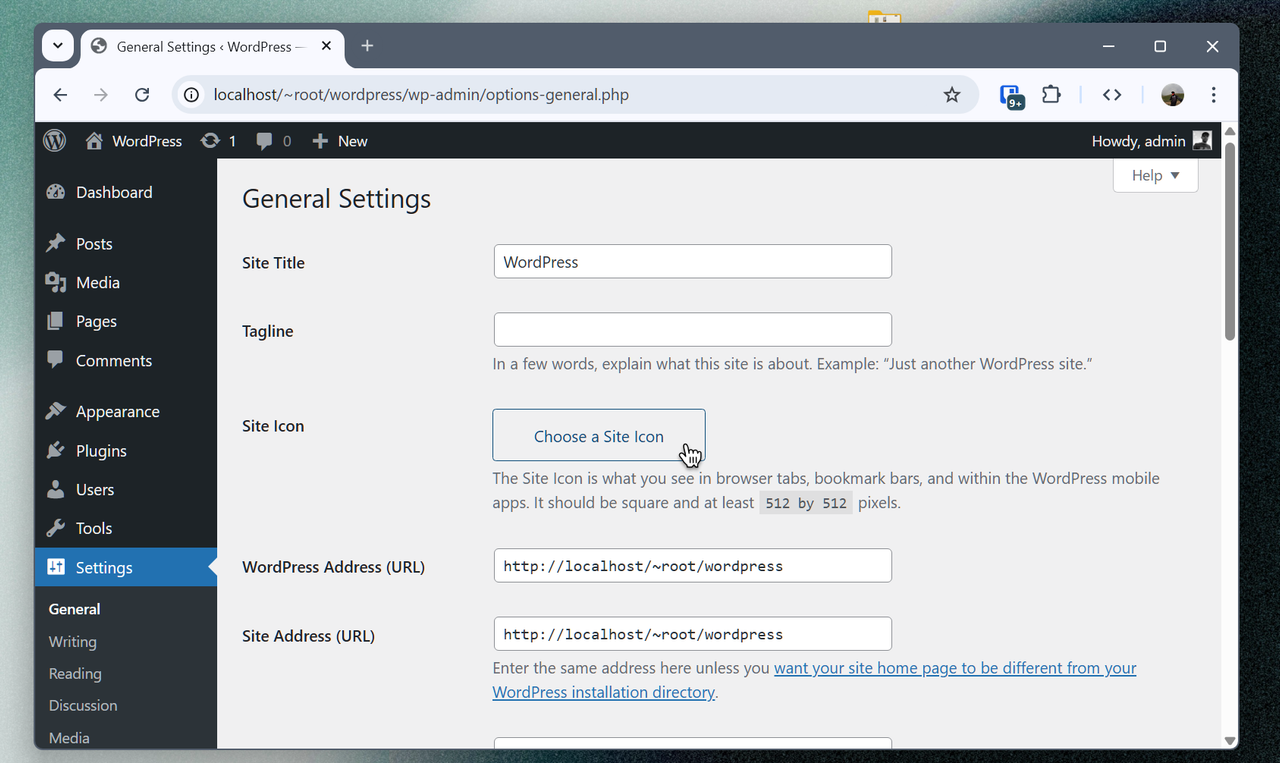Image resolution: width=1280 pixels, height=763 pixels.
Task: Click the Comments bubble icon in sidebar
Action: [x=56, y=360]
